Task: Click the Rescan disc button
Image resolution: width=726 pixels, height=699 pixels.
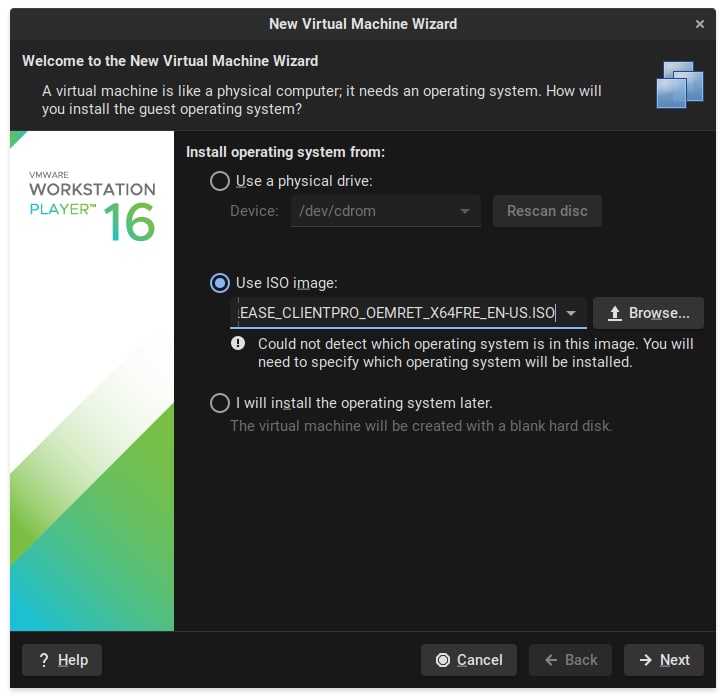Action: tap(547, 211)
